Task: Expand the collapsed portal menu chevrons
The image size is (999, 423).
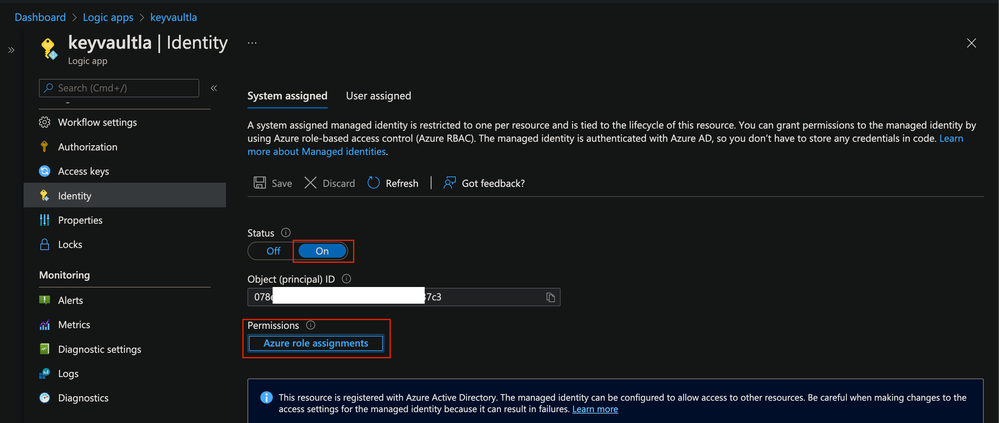Action: click(11, 50)
